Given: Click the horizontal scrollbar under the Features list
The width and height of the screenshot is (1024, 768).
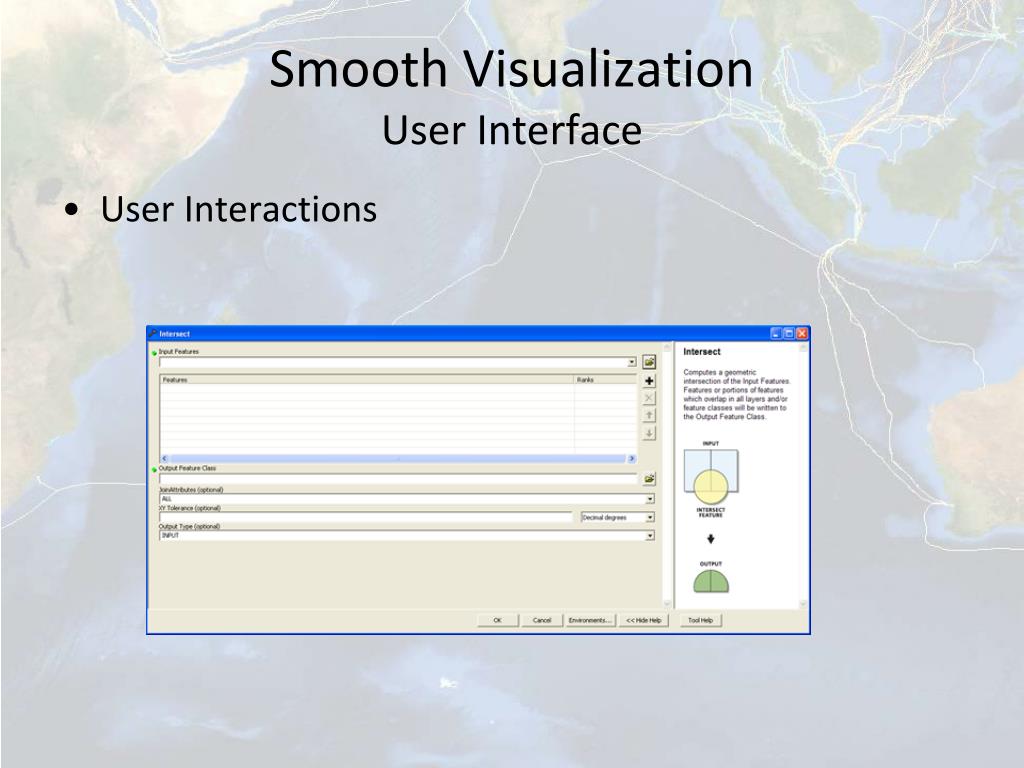Looking at the screenshot, I should tap(398, 458).
